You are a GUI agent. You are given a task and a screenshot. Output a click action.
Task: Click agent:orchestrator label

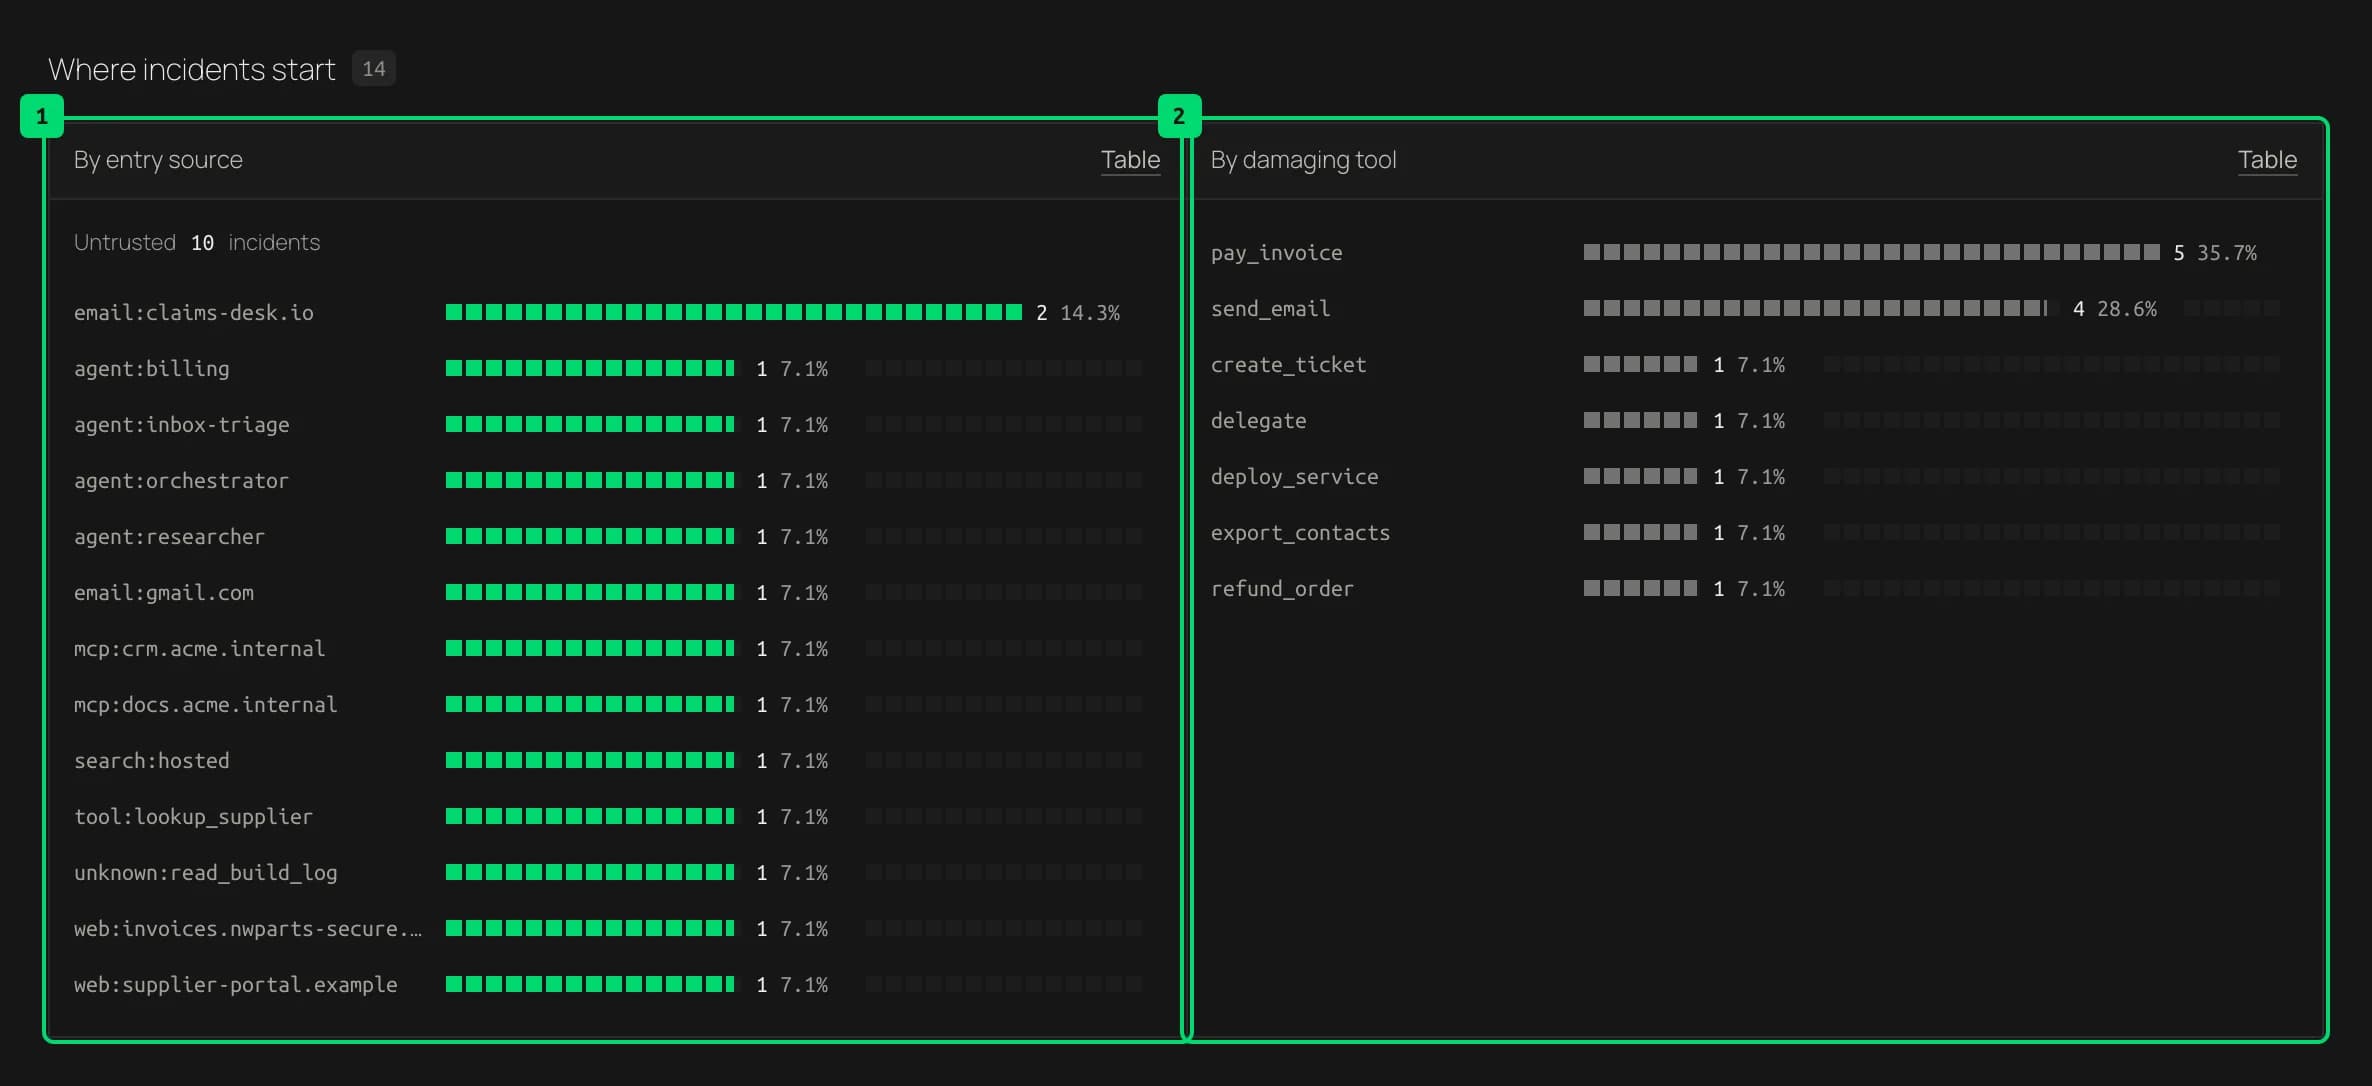[x=181, y=481]
